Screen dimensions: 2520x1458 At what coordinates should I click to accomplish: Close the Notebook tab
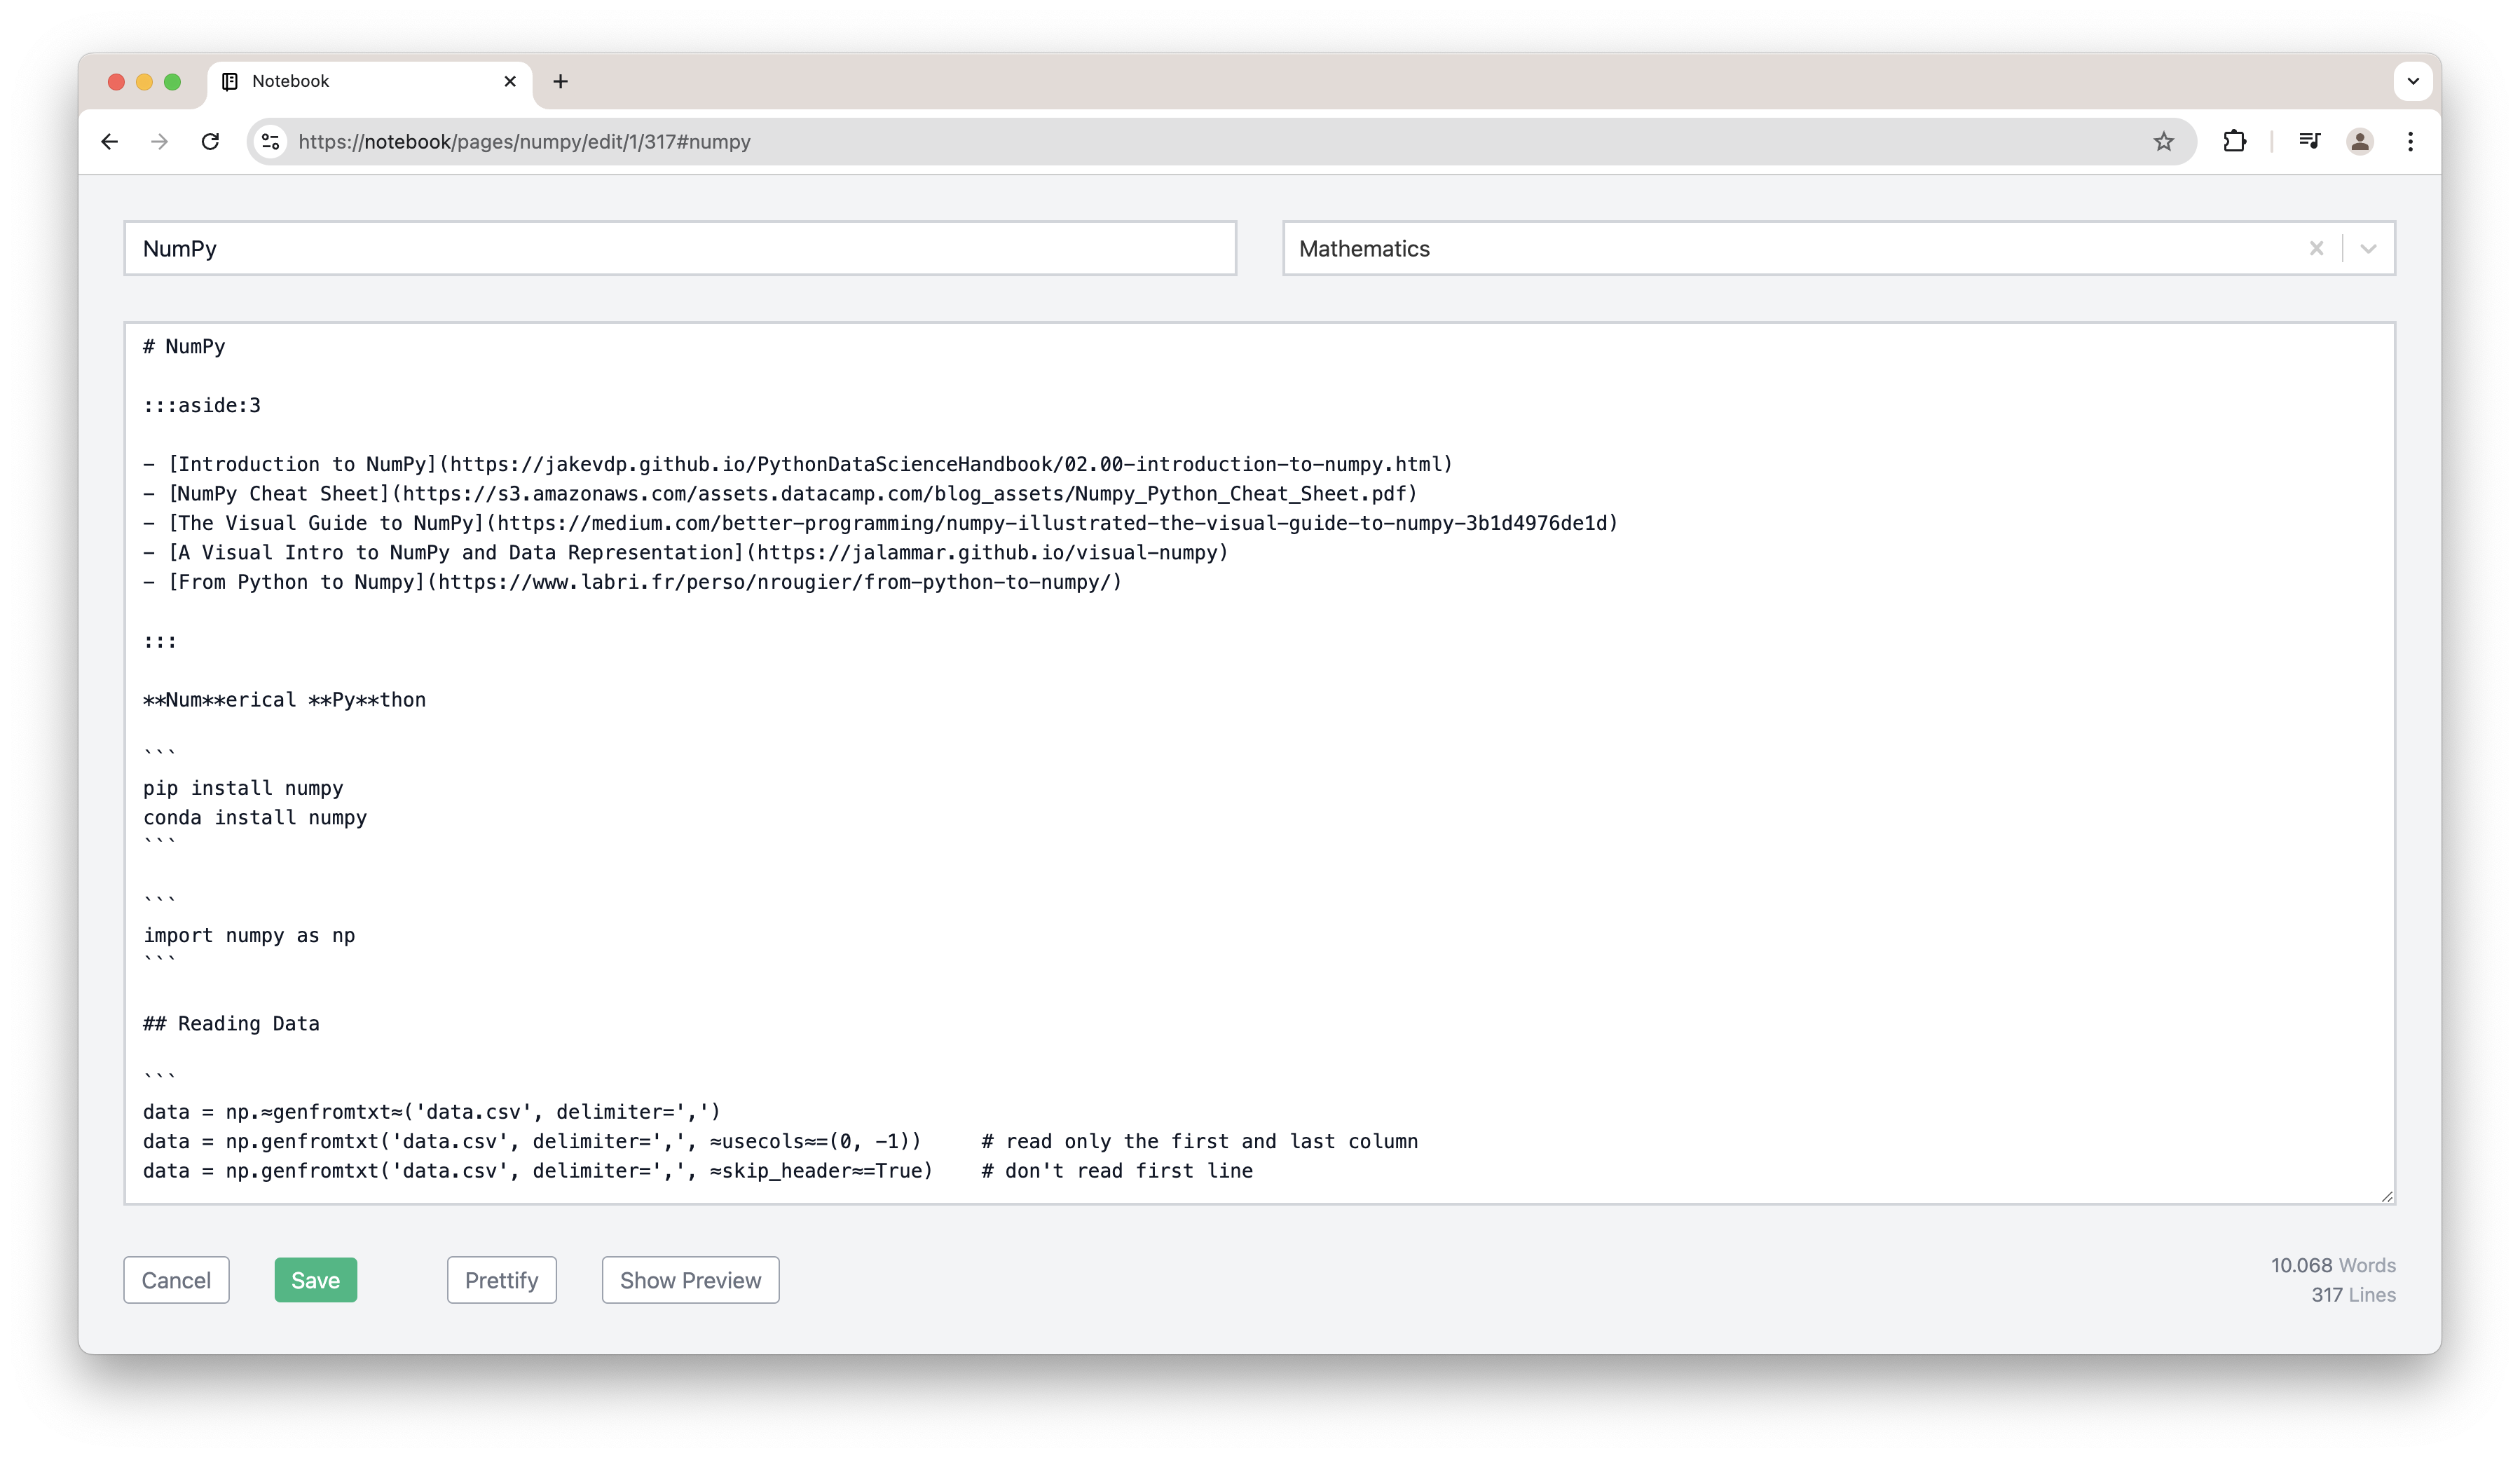[510, 81]
